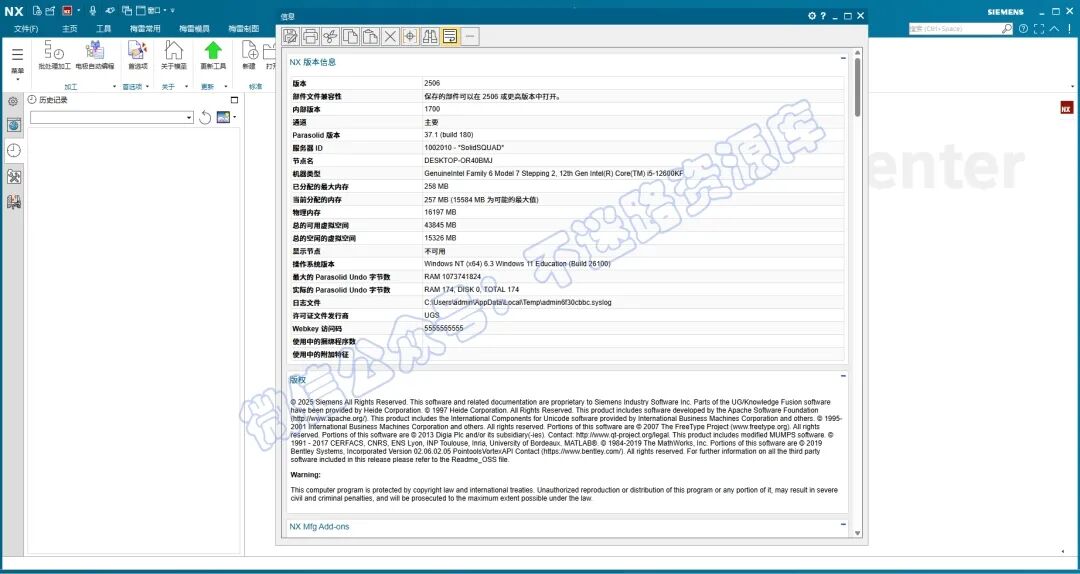
Task: Open the wrench tools tab in resource bar
Action: [14, 176]
